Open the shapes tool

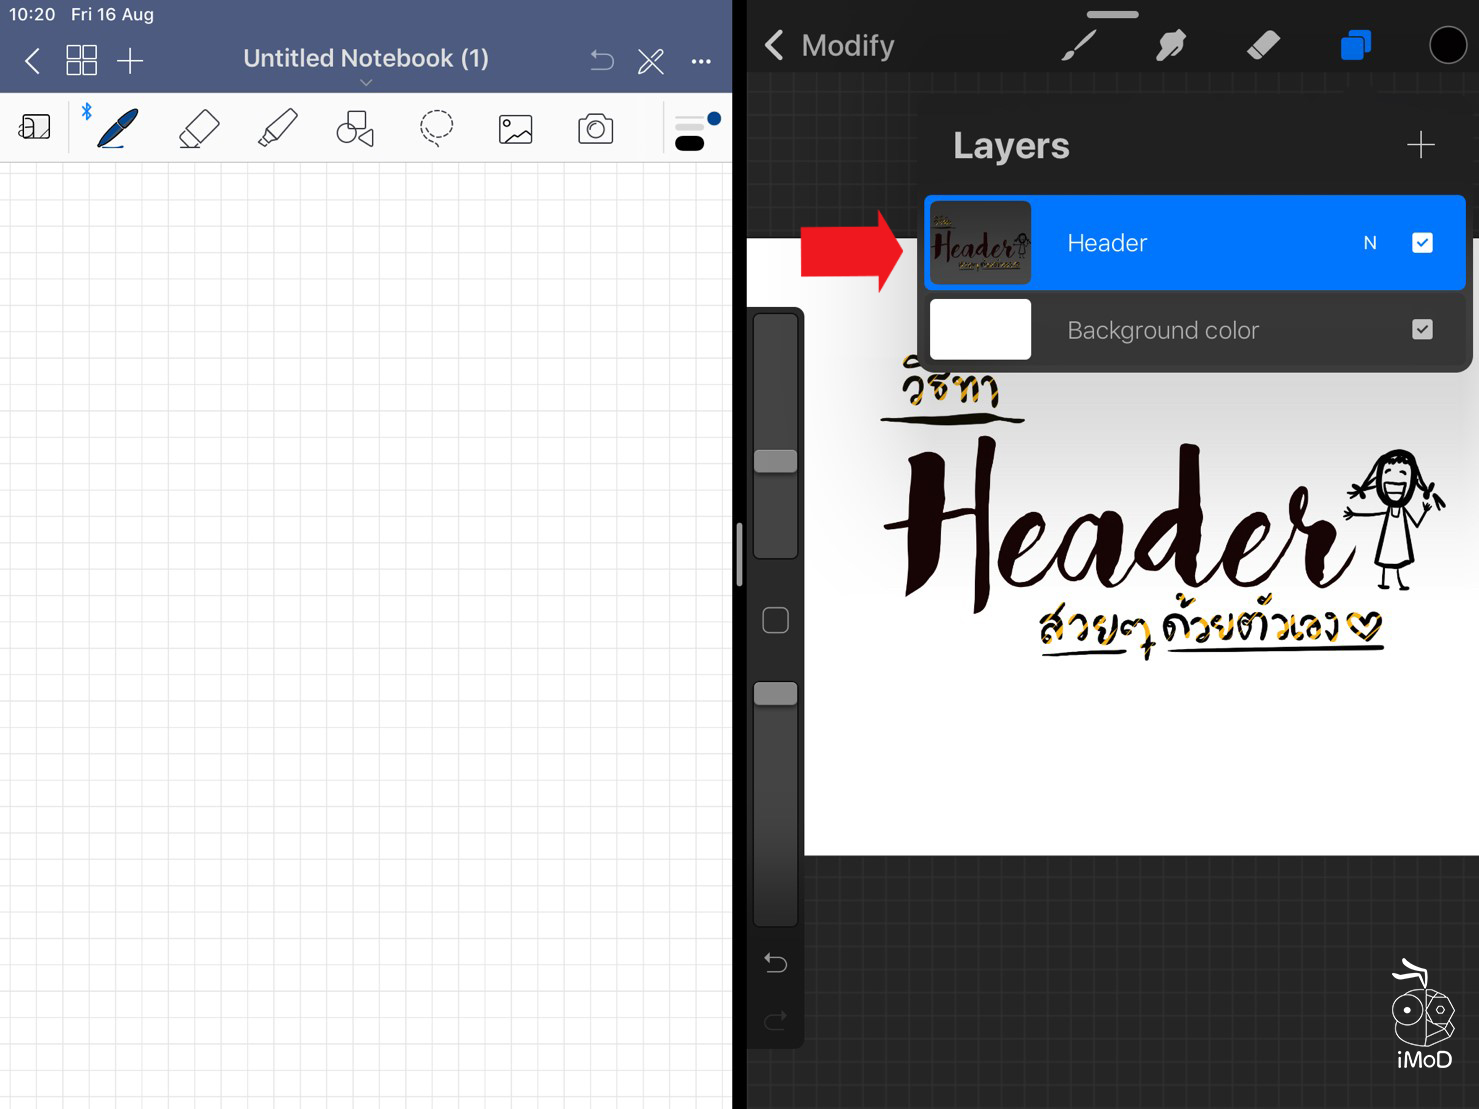pyautogui.click(x=355, y=128)
